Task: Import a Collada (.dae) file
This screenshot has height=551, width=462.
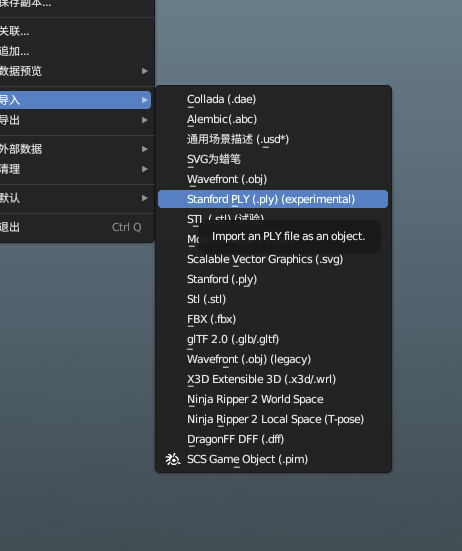Action: coord(273,99)
